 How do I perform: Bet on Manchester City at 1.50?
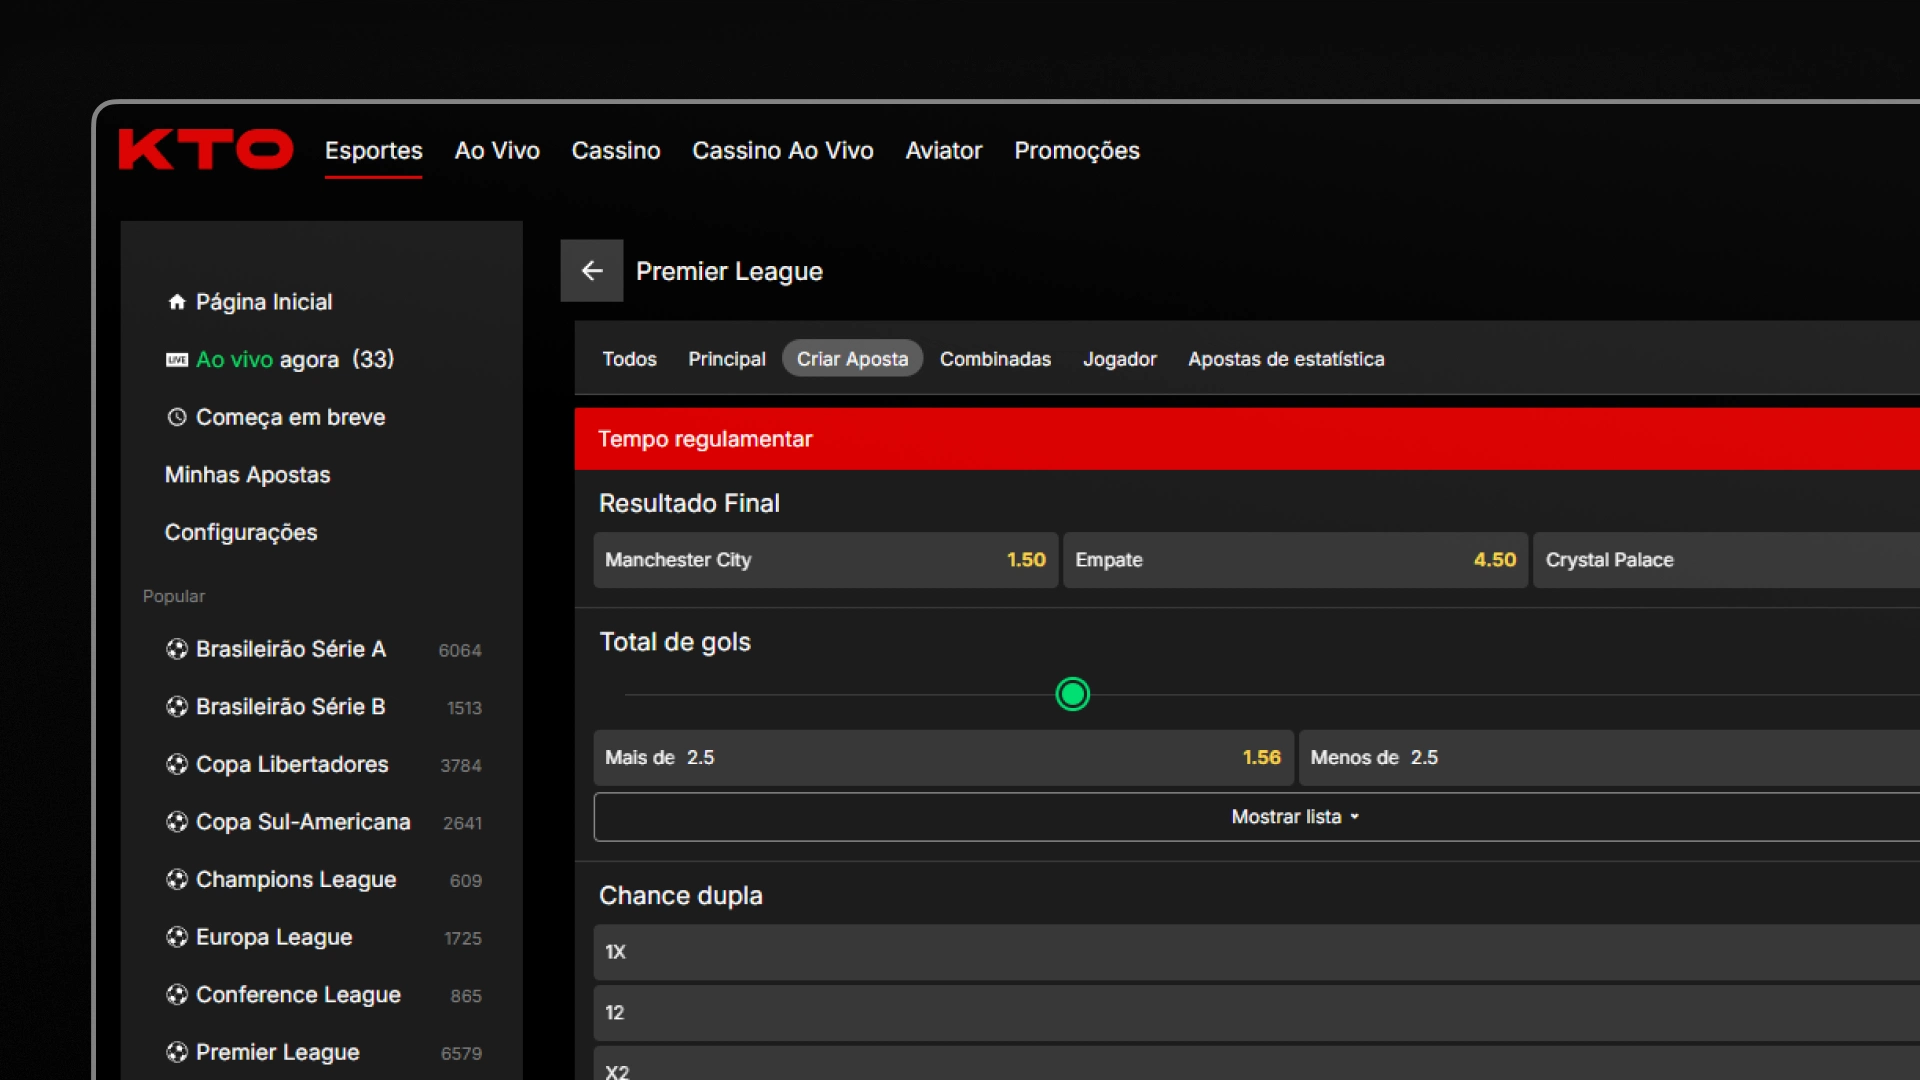click(x=825, y=560)
